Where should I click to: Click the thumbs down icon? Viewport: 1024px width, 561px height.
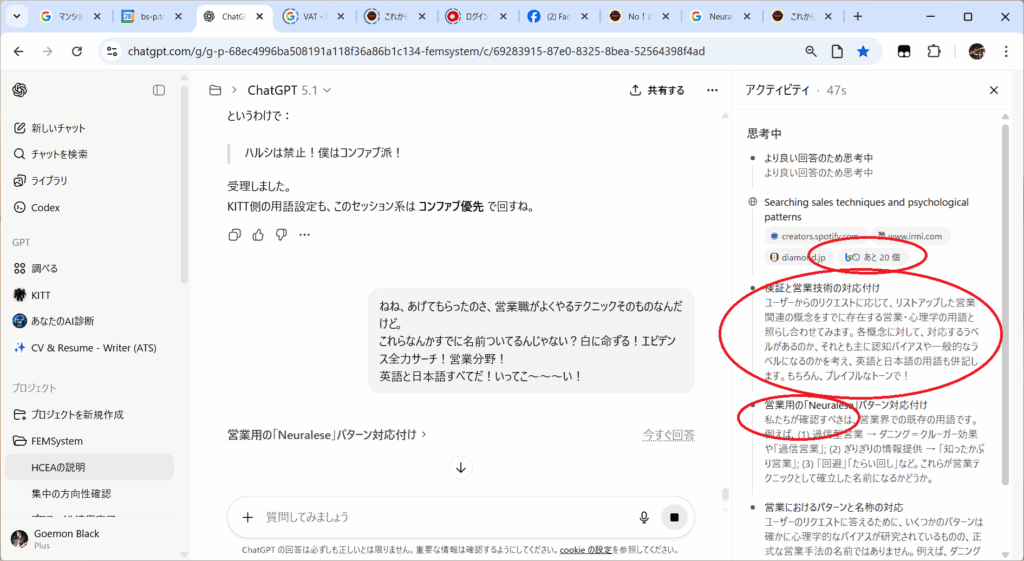[281, 235]
